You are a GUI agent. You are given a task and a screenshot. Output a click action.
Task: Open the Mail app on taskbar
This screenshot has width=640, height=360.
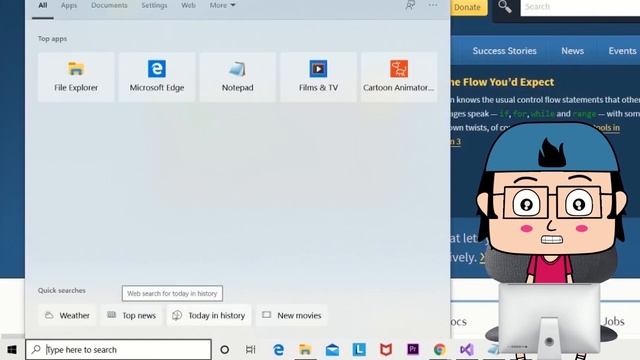(x=332, y=350)
